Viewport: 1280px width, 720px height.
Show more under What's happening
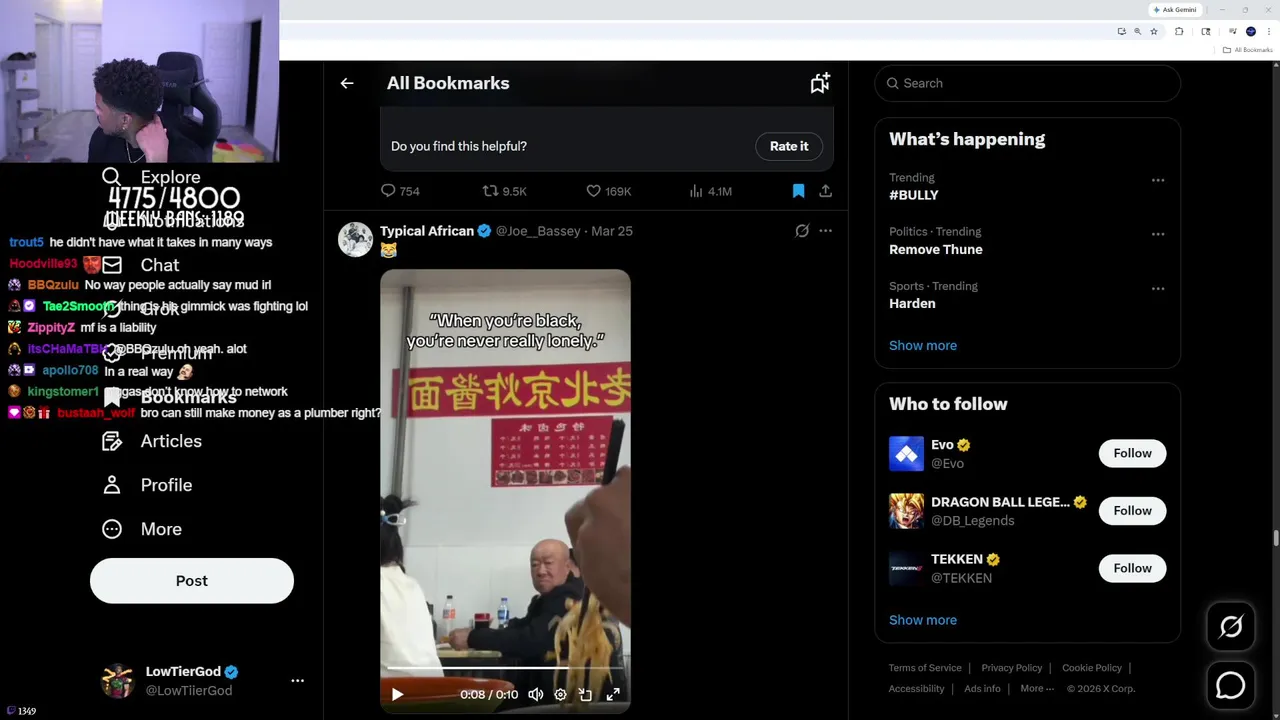(923, 345)
